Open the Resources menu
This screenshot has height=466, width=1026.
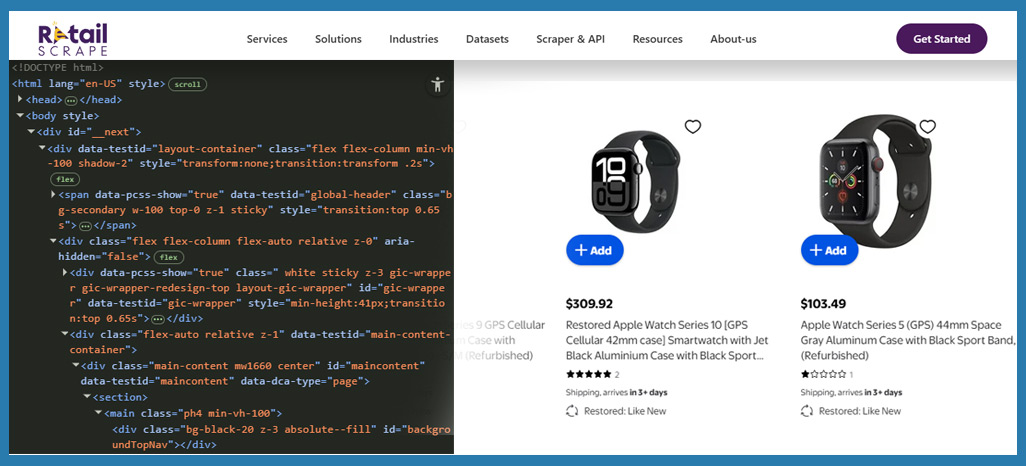click(658, 39)
